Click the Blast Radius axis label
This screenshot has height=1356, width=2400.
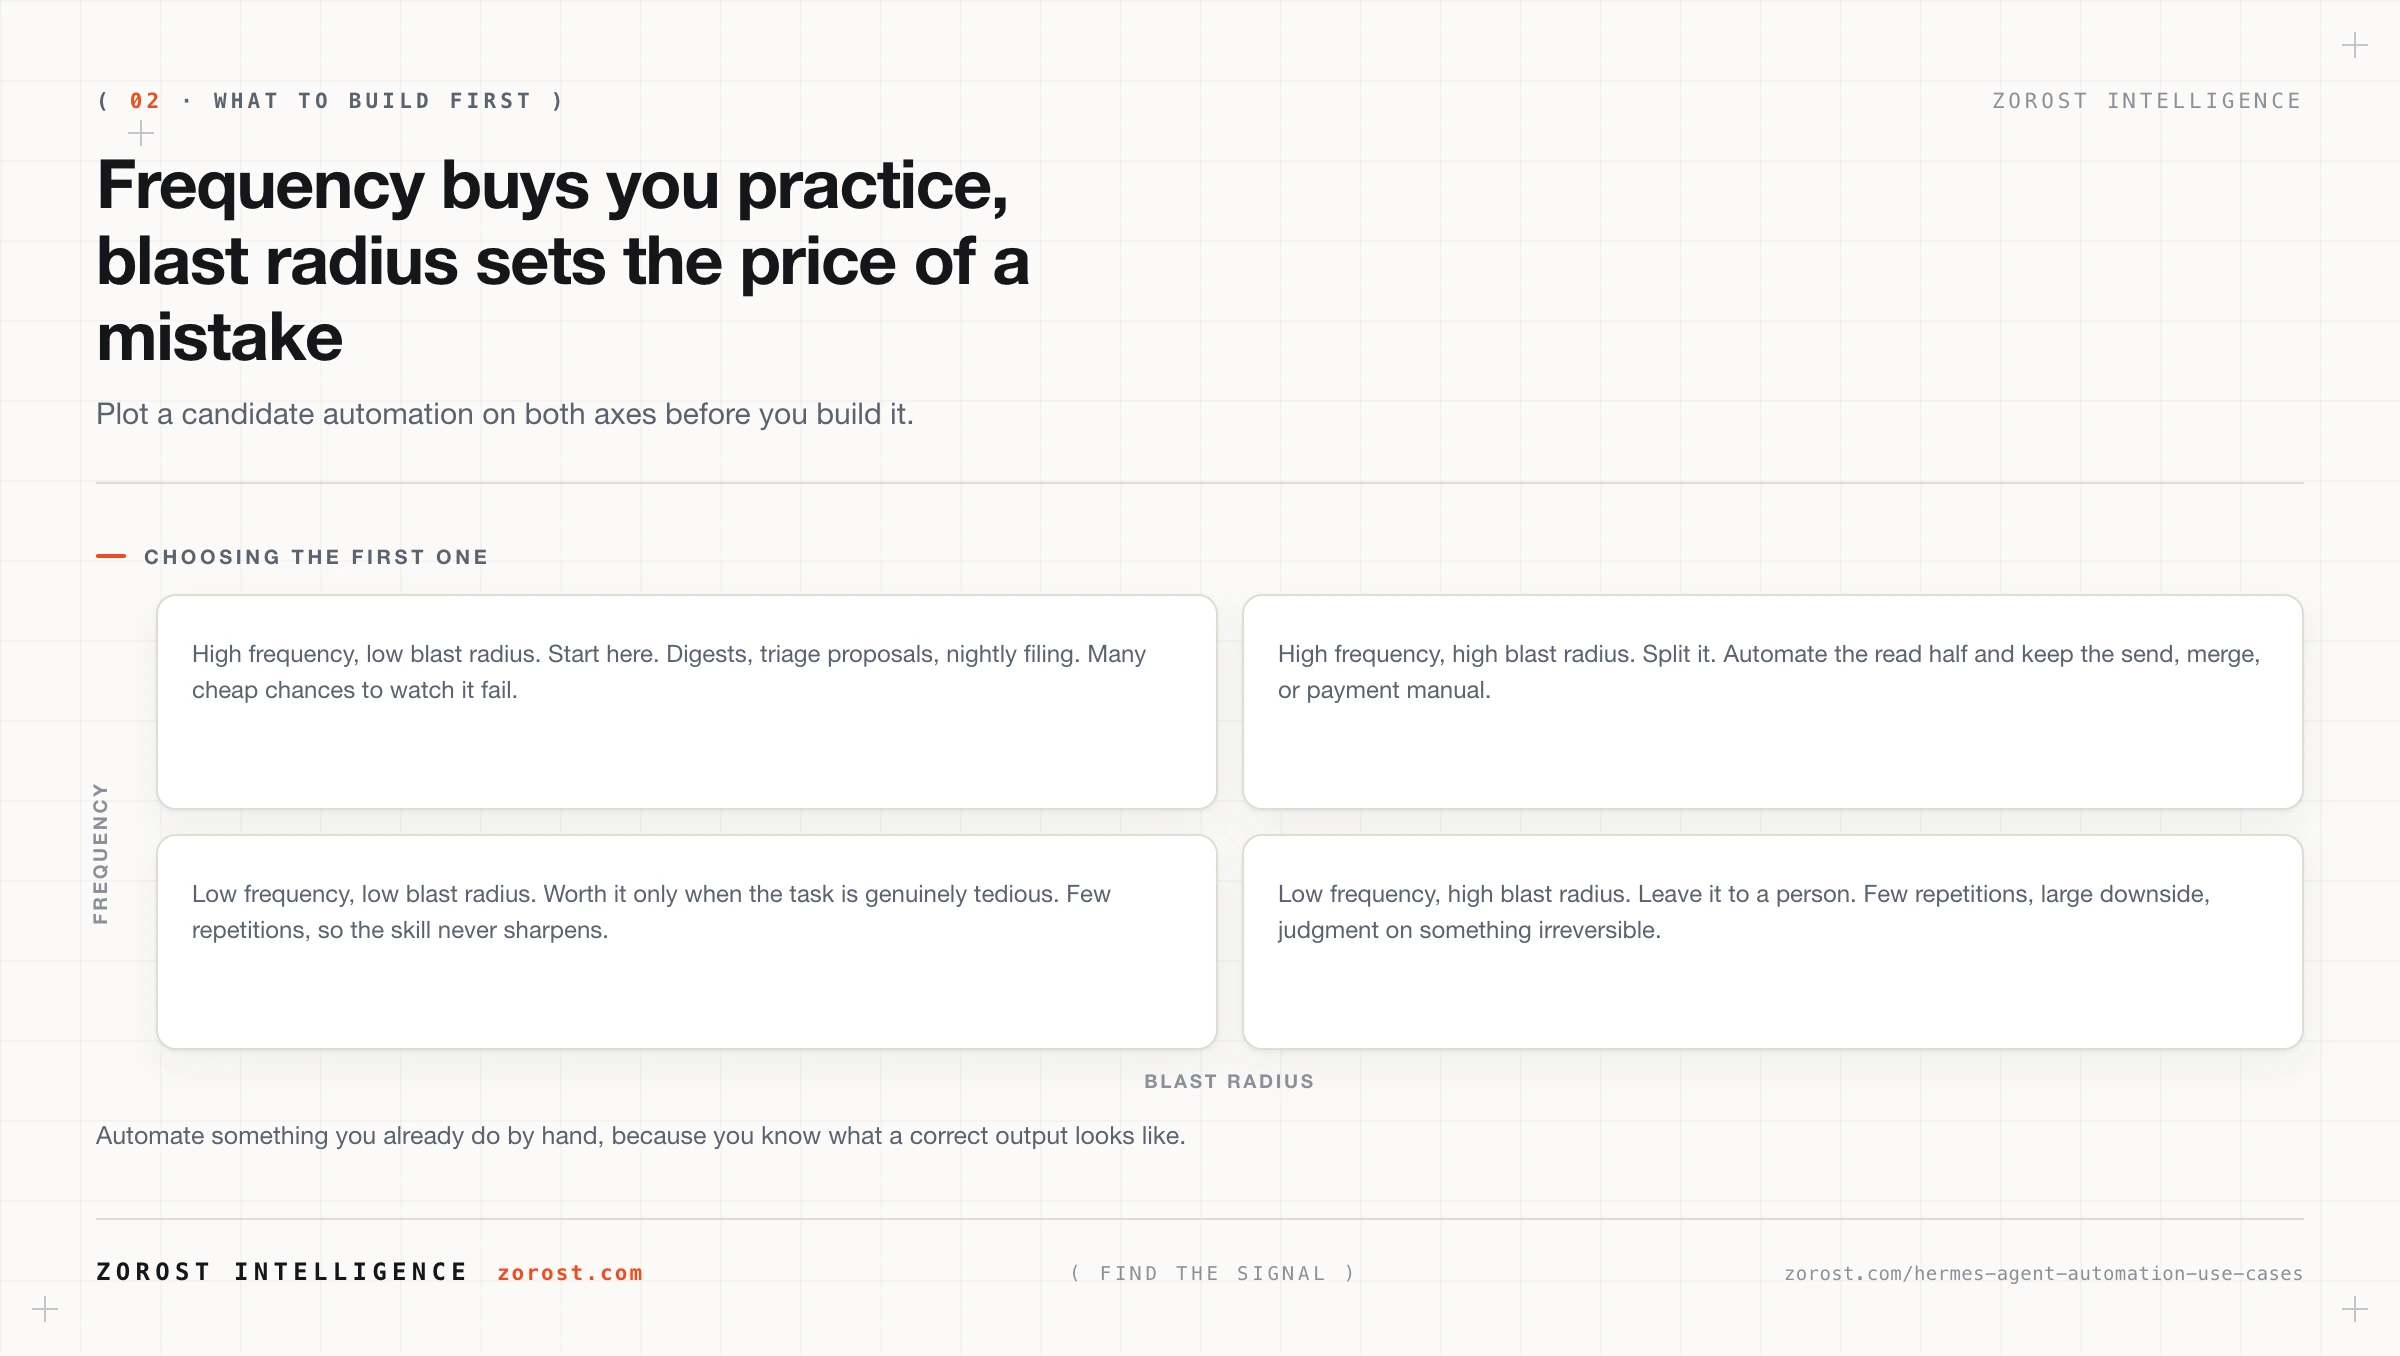click(1229, 1081)
